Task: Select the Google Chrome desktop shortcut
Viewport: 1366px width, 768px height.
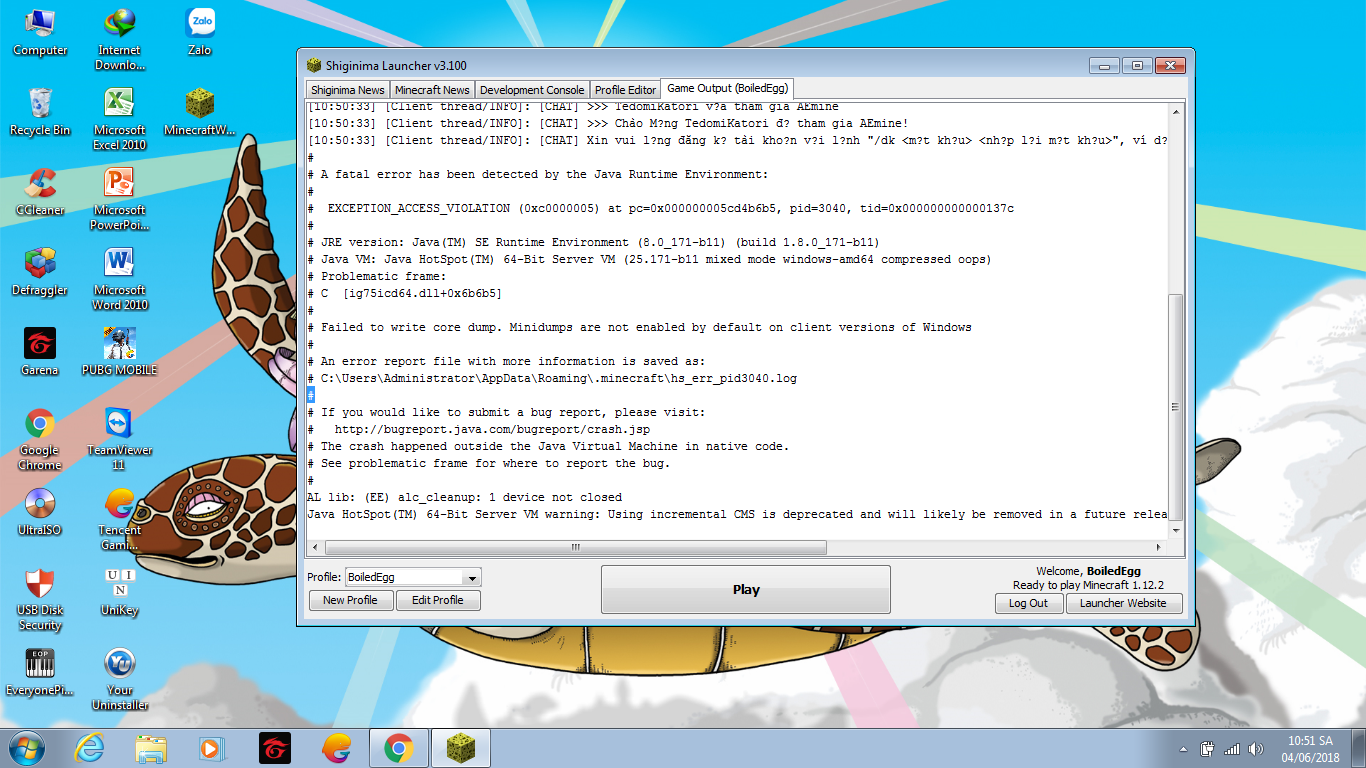Action: coord(40,439)
